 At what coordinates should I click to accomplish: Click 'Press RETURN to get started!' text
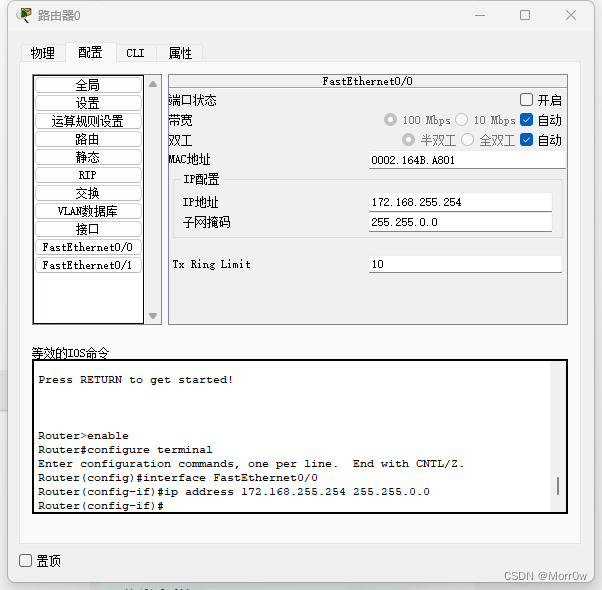point(136,380)
